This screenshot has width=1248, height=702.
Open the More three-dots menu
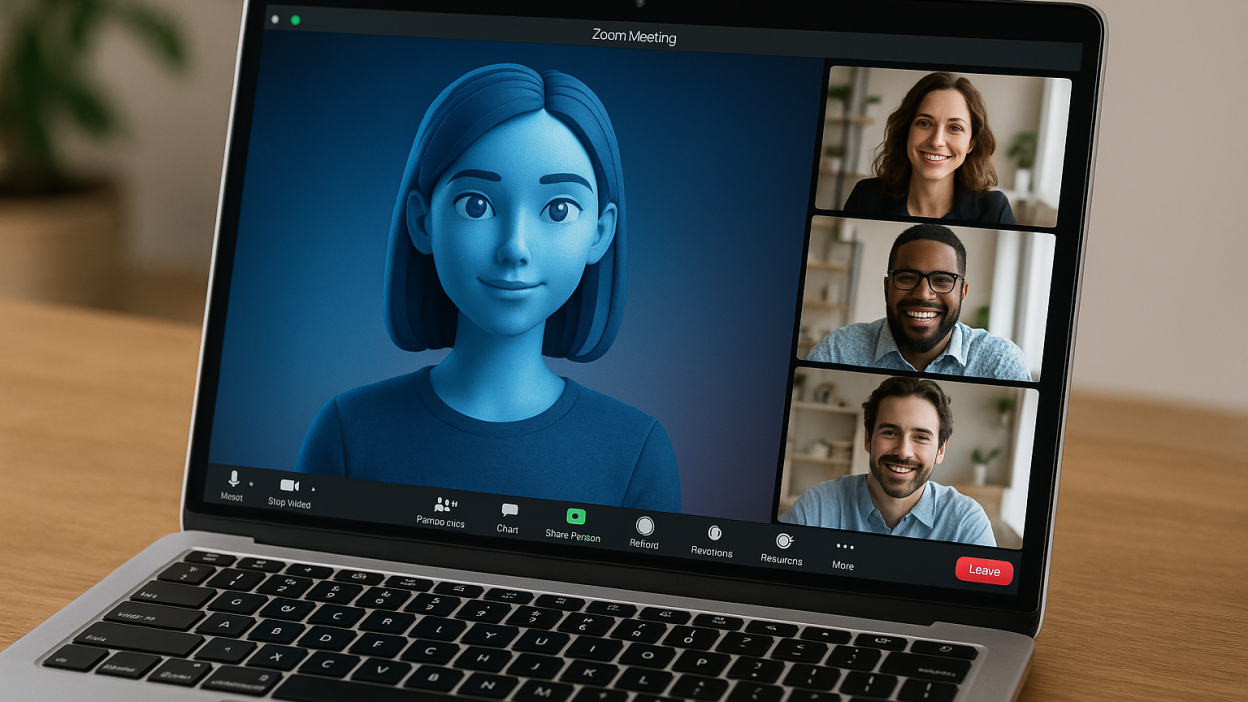click(x=845, y=547)
